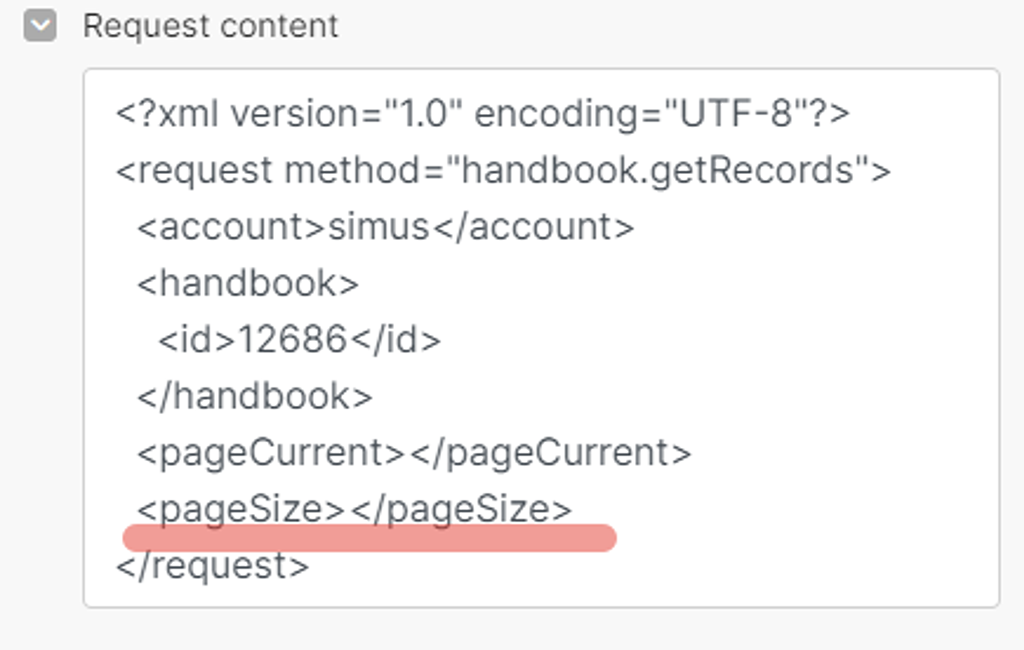Image resolution: width=1024 pixels, height=650 pixels.
Task: Click the account value simus
Action: click(x=378, y=227)
